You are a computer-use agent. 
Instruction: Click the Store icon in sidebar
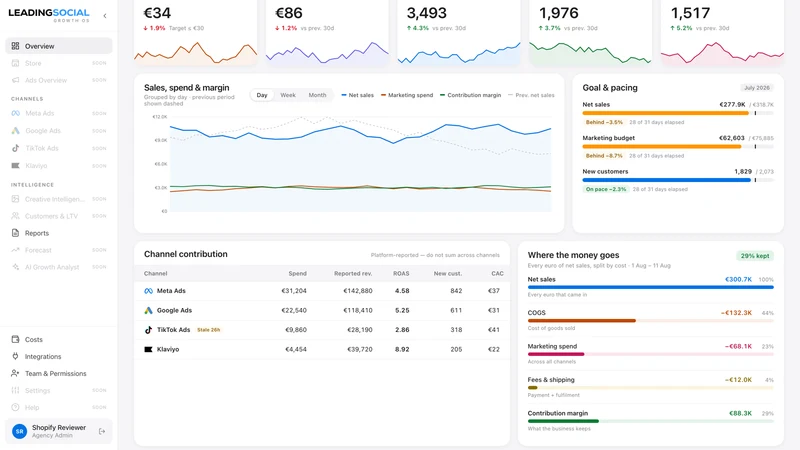[15, 63]
